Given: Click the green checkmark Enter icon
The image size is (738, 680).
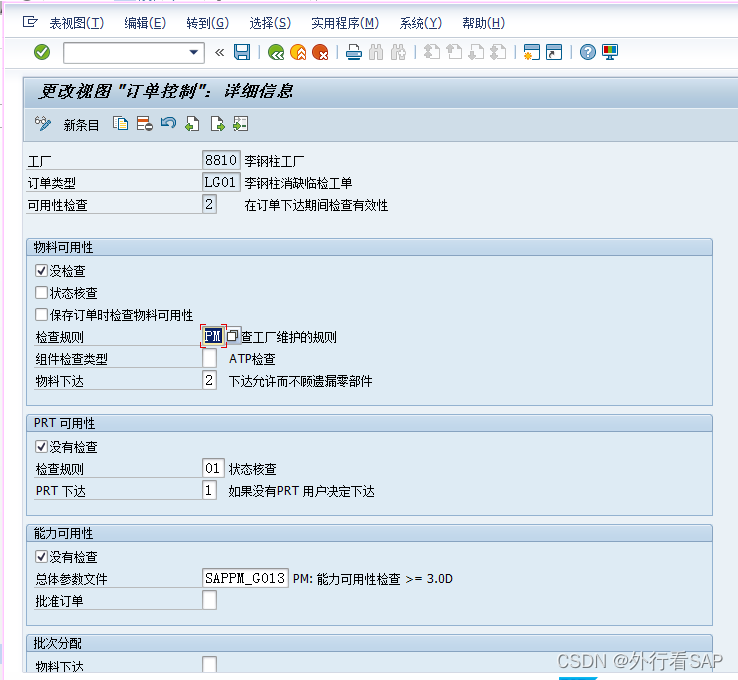Looking at the screenshot, I should (x=42, y=52).
